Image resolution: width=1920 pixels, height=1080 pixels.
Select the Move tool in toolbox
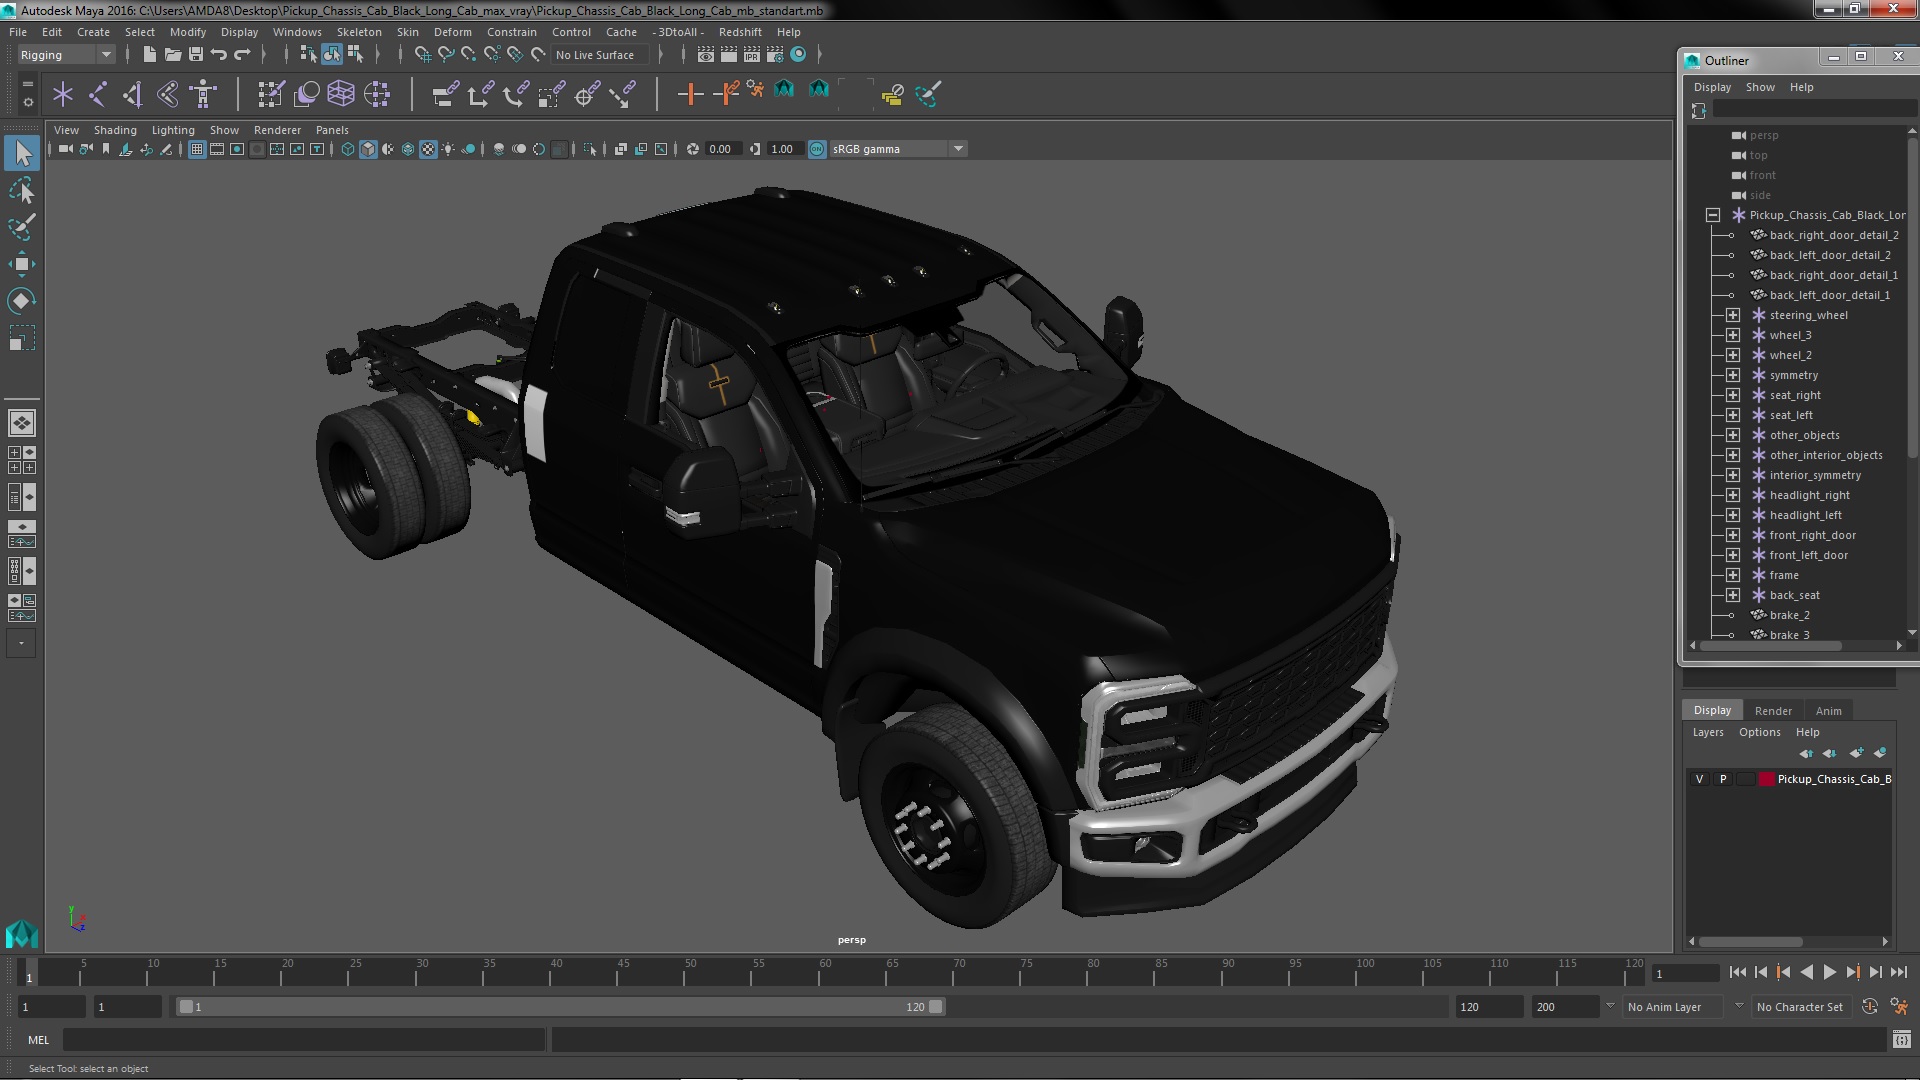21,264
